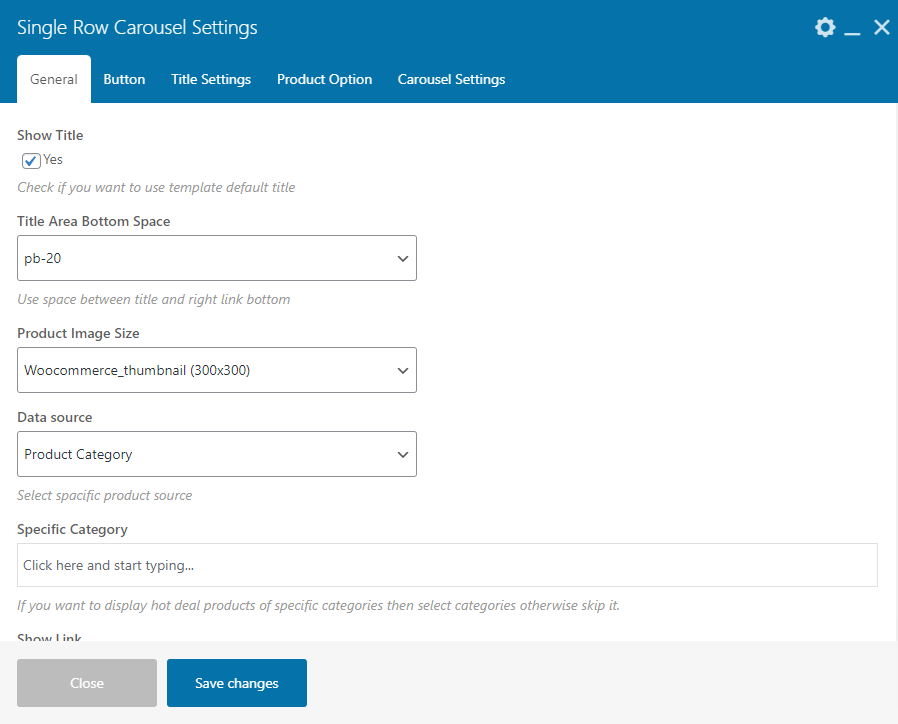Expand the Title Area Bottom Space dropdown
Image resolution: width=898 pixels, height=724 pixels.
pyautogui.click(x=217, y=258)
